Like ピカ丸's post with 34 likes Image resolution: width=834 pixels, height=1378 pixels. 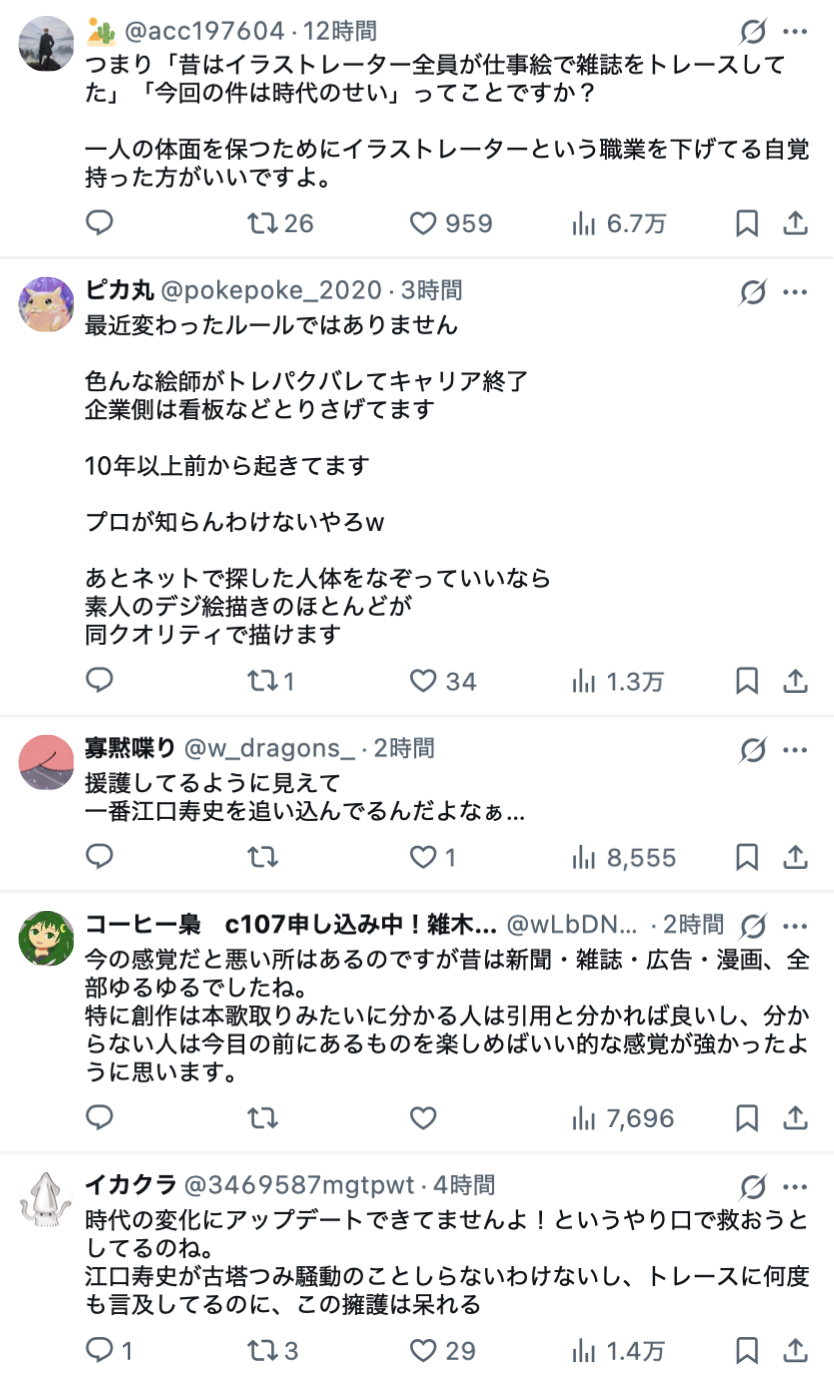[424, 681]
